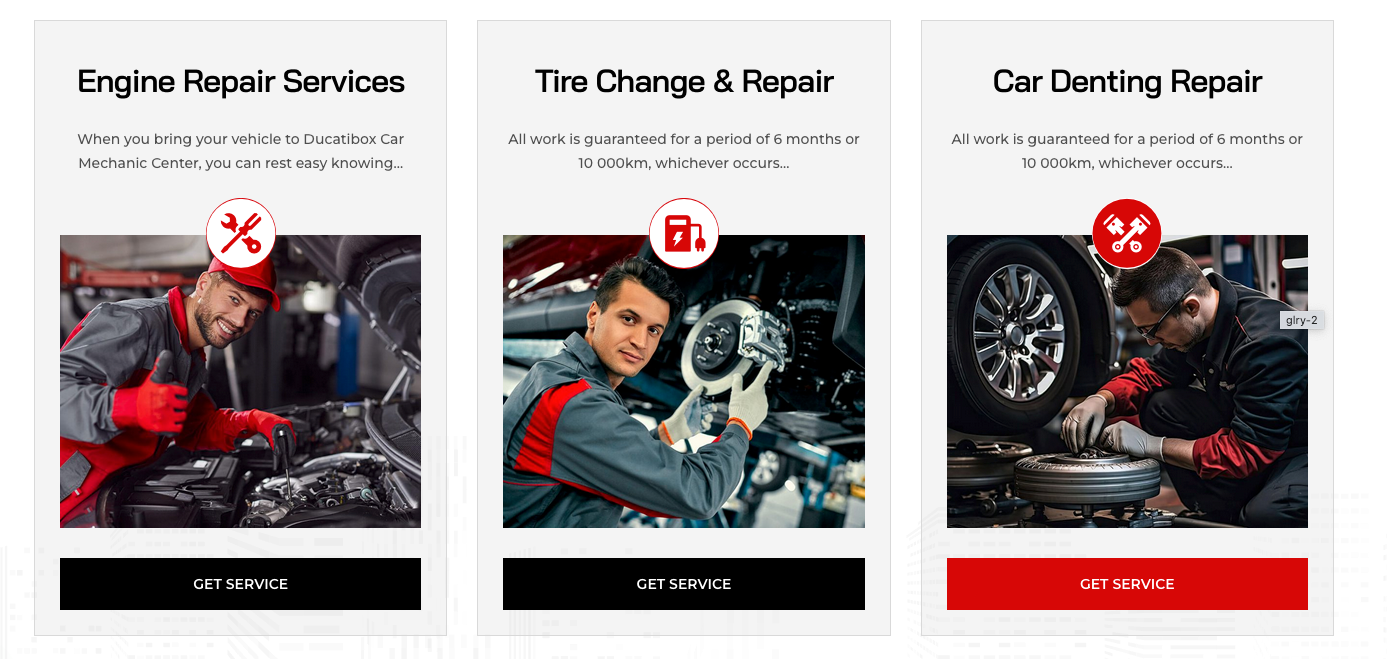Open the Engine Repair Services heading
The height and width of the screenshot is (659, 1387).
pos(241,81)
